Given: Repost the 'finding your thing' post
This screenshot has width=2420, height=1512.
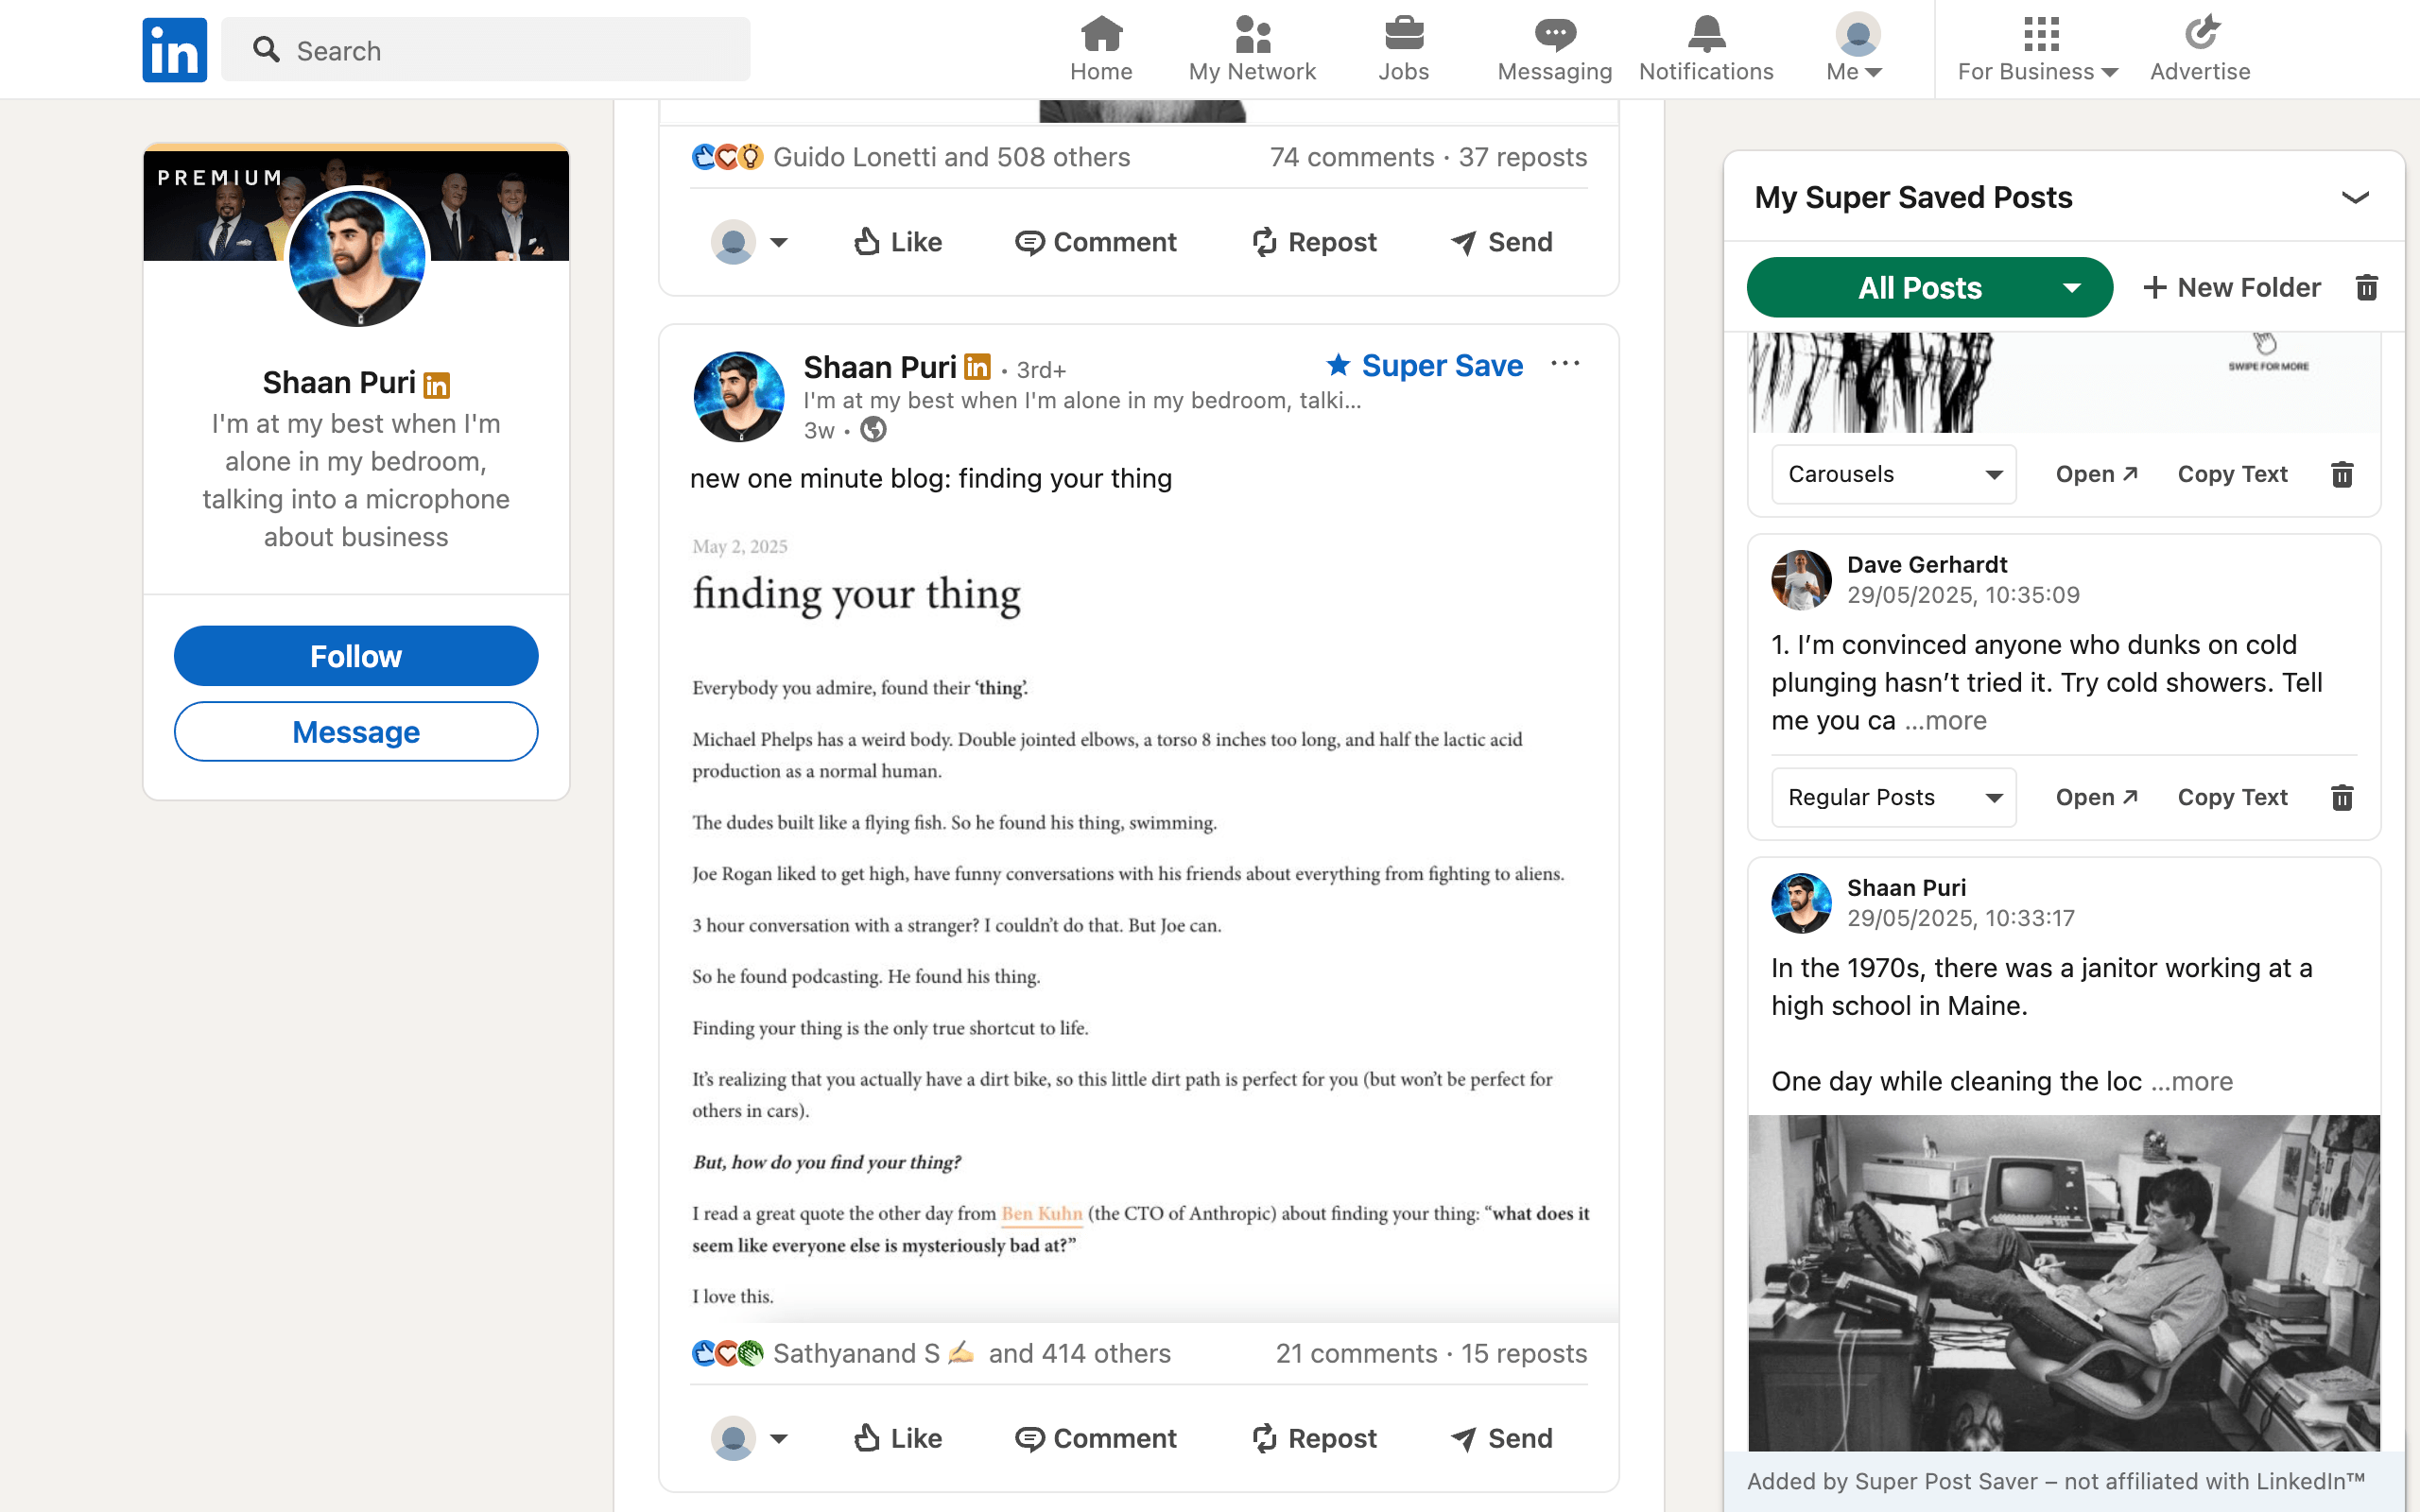Looking at the screenshot, I should pyautogui.click(x=1314, y=1438).
